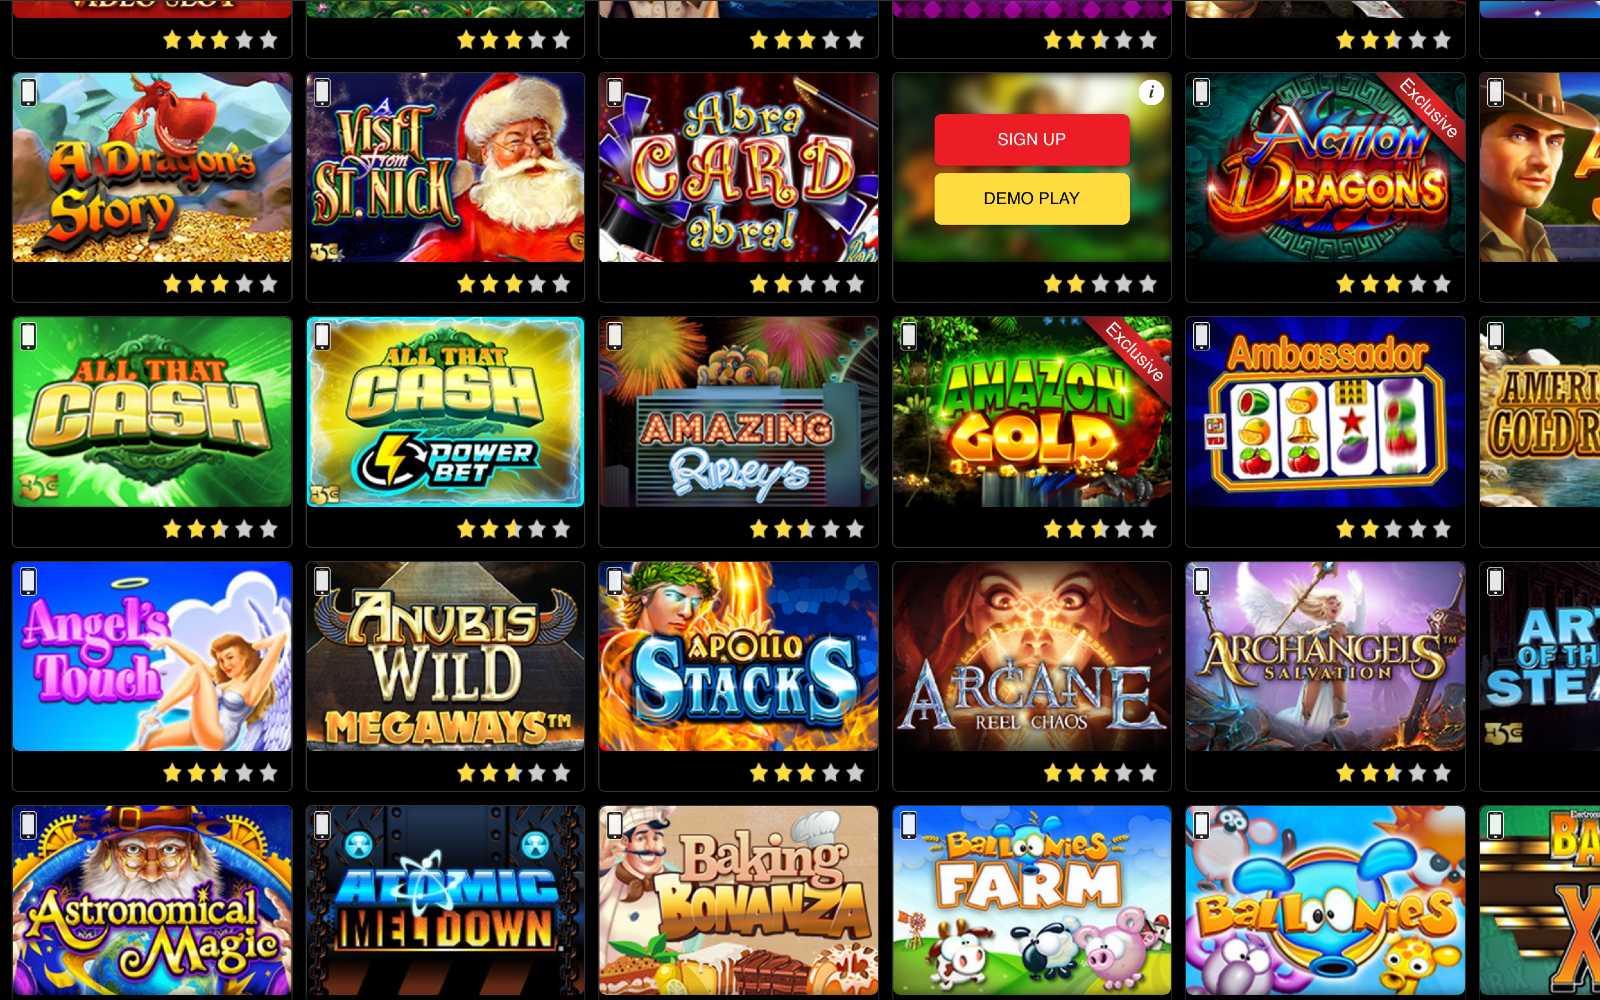Open the Apollo Stacks game thumbnail
The width and height of the screenshot is (1600, 1000).
(x=738, y=656)
